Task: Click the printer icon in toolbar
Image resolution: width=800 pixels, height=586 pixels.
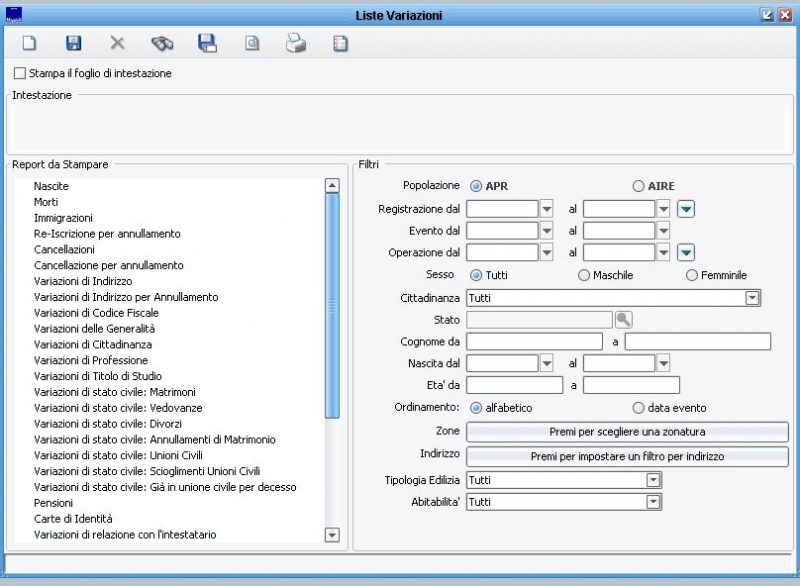Action: click(296, 44)
